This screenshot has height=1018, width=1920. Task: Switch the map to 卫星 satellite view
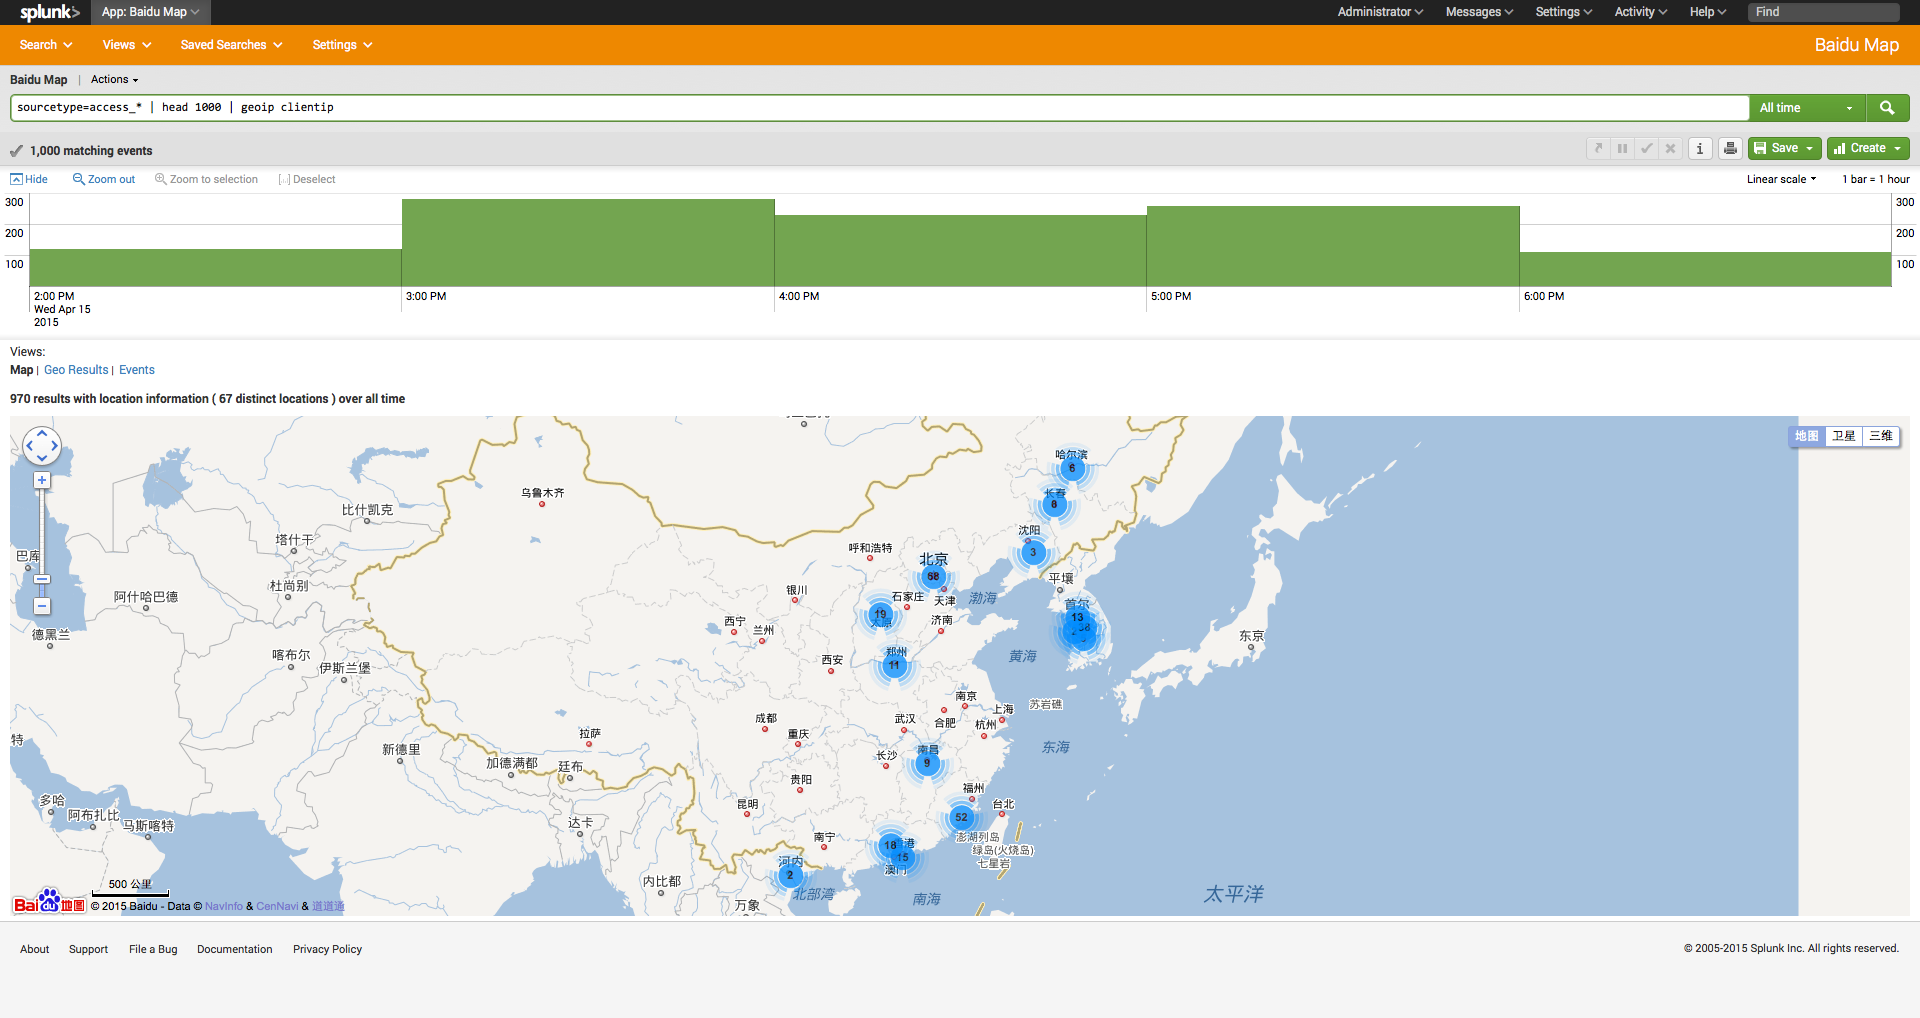pyautogui.click(x=1845, y=436)
